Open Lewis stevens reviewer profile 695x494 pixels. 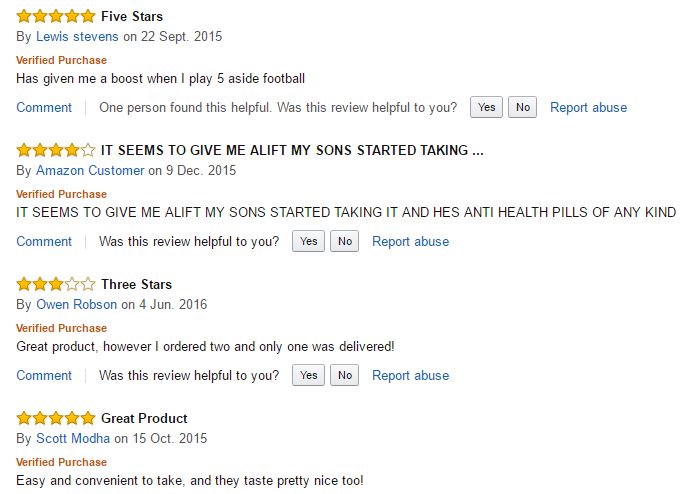(x=77, y=36)
